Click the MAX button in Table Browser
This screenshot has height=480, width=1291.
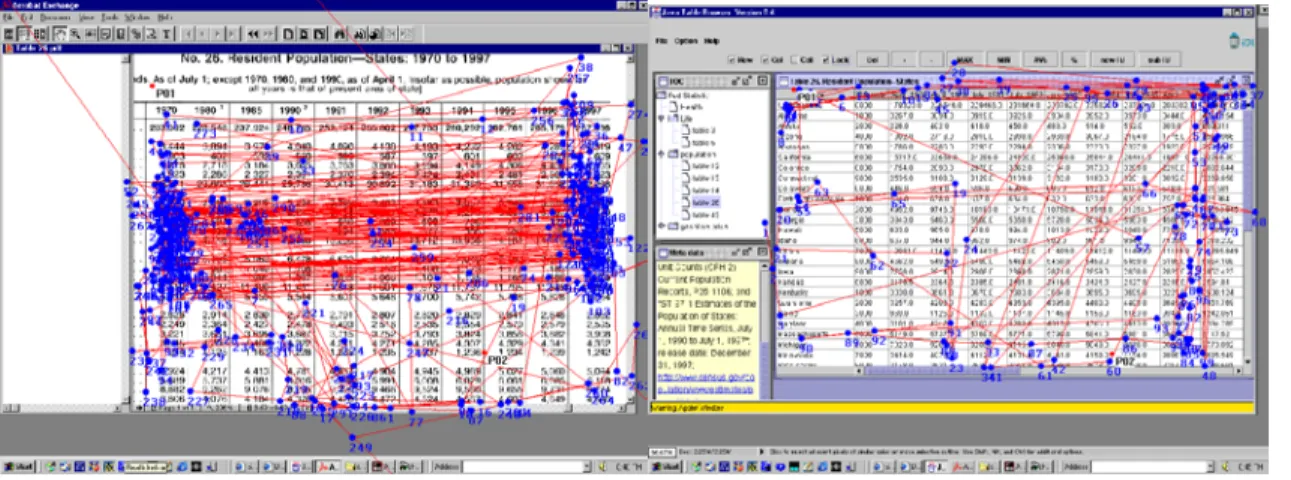click(x=965, y=60)
